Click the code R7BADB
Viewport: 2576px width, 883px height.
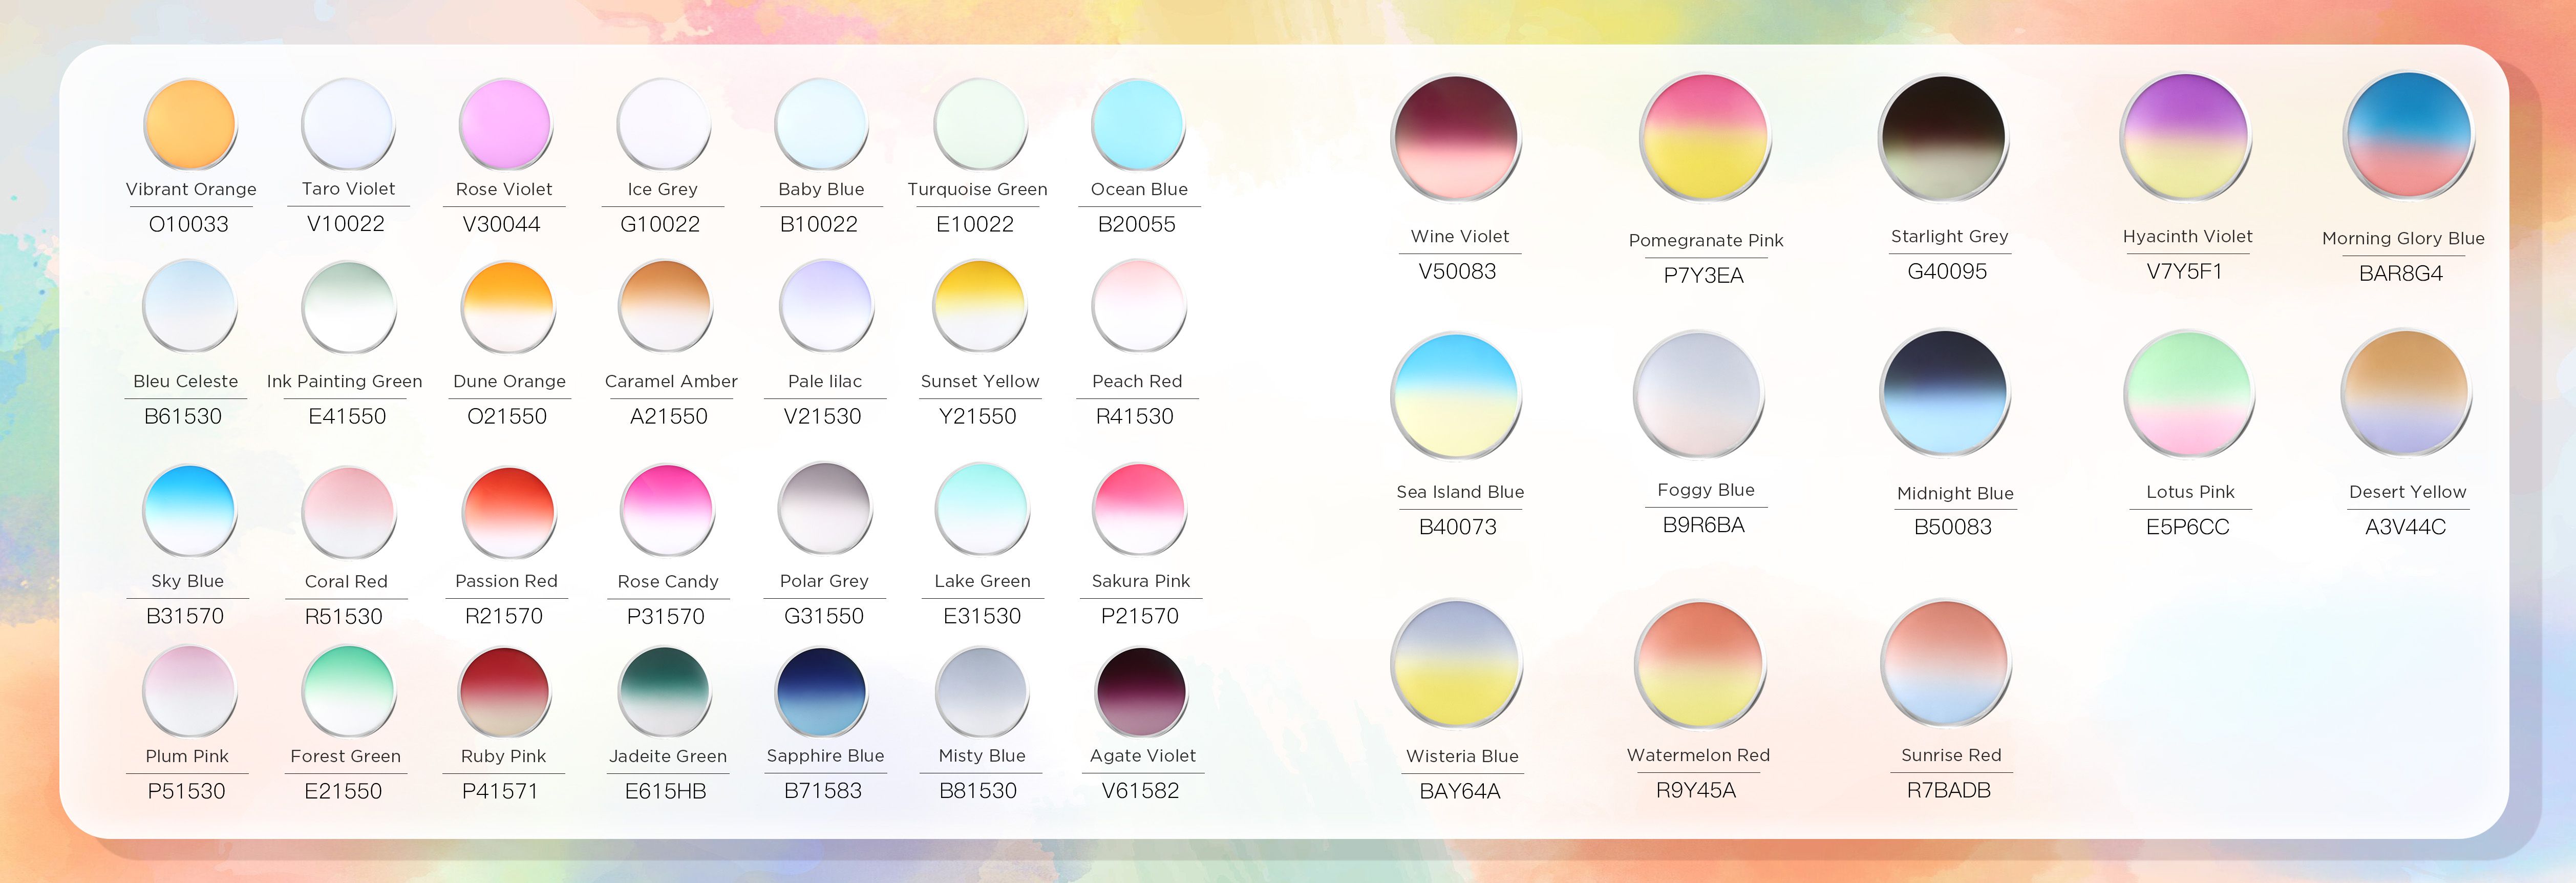click(1949, 790)
